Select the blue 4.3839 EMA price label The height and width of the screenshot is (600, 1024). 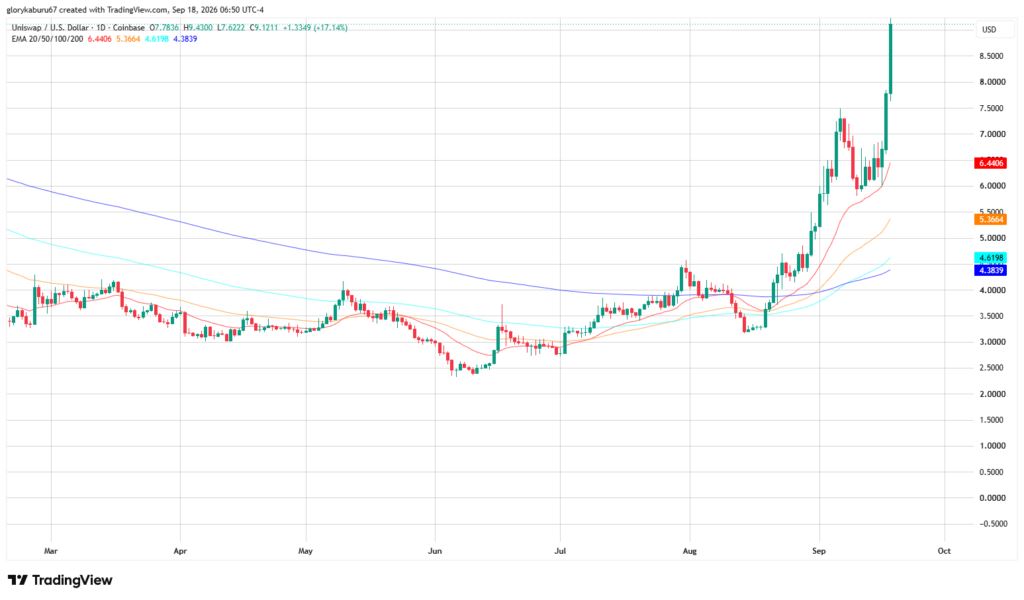point(990,270)
